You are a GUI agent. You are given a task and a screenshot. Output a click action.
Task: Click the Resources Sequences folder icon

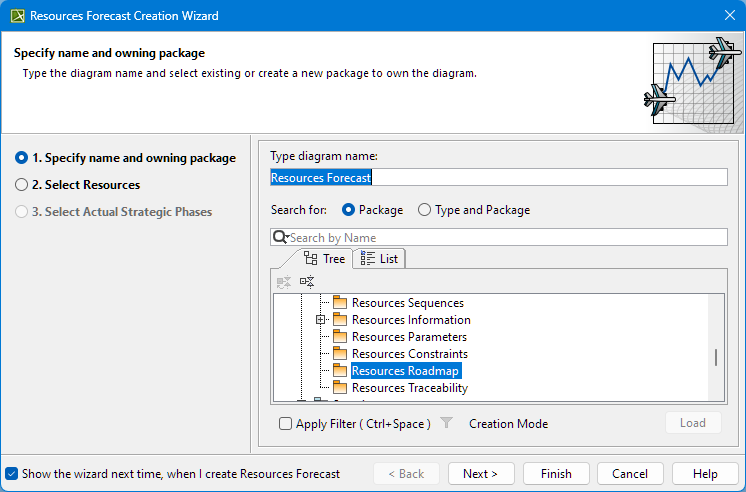340,303
